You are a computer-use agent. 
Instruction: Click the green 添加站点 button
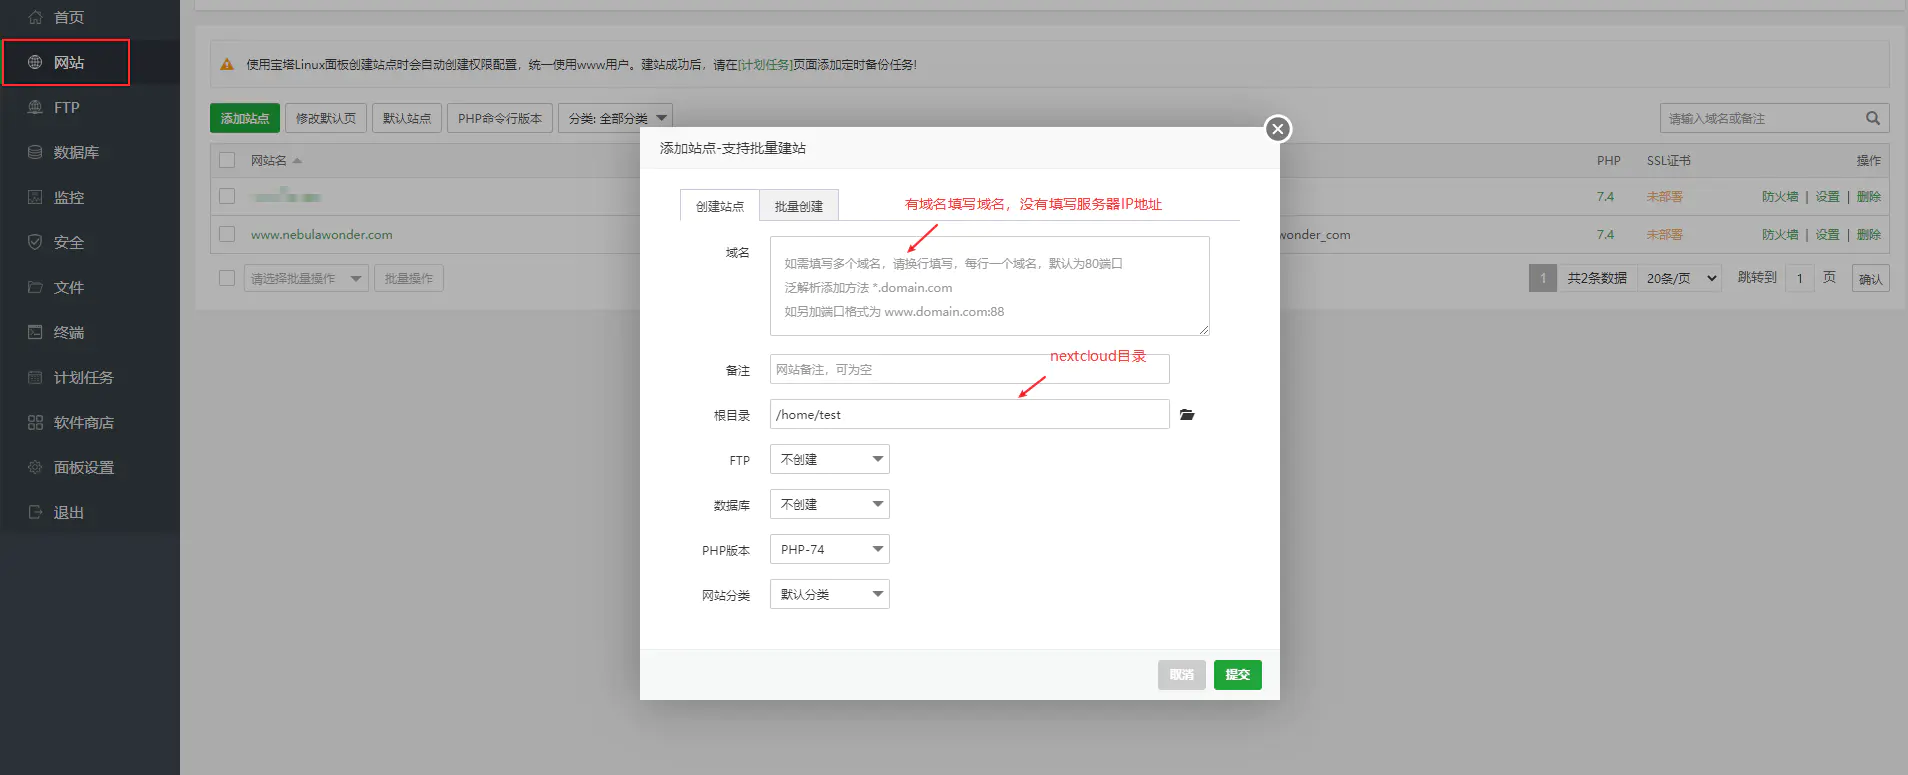point(245,118)
